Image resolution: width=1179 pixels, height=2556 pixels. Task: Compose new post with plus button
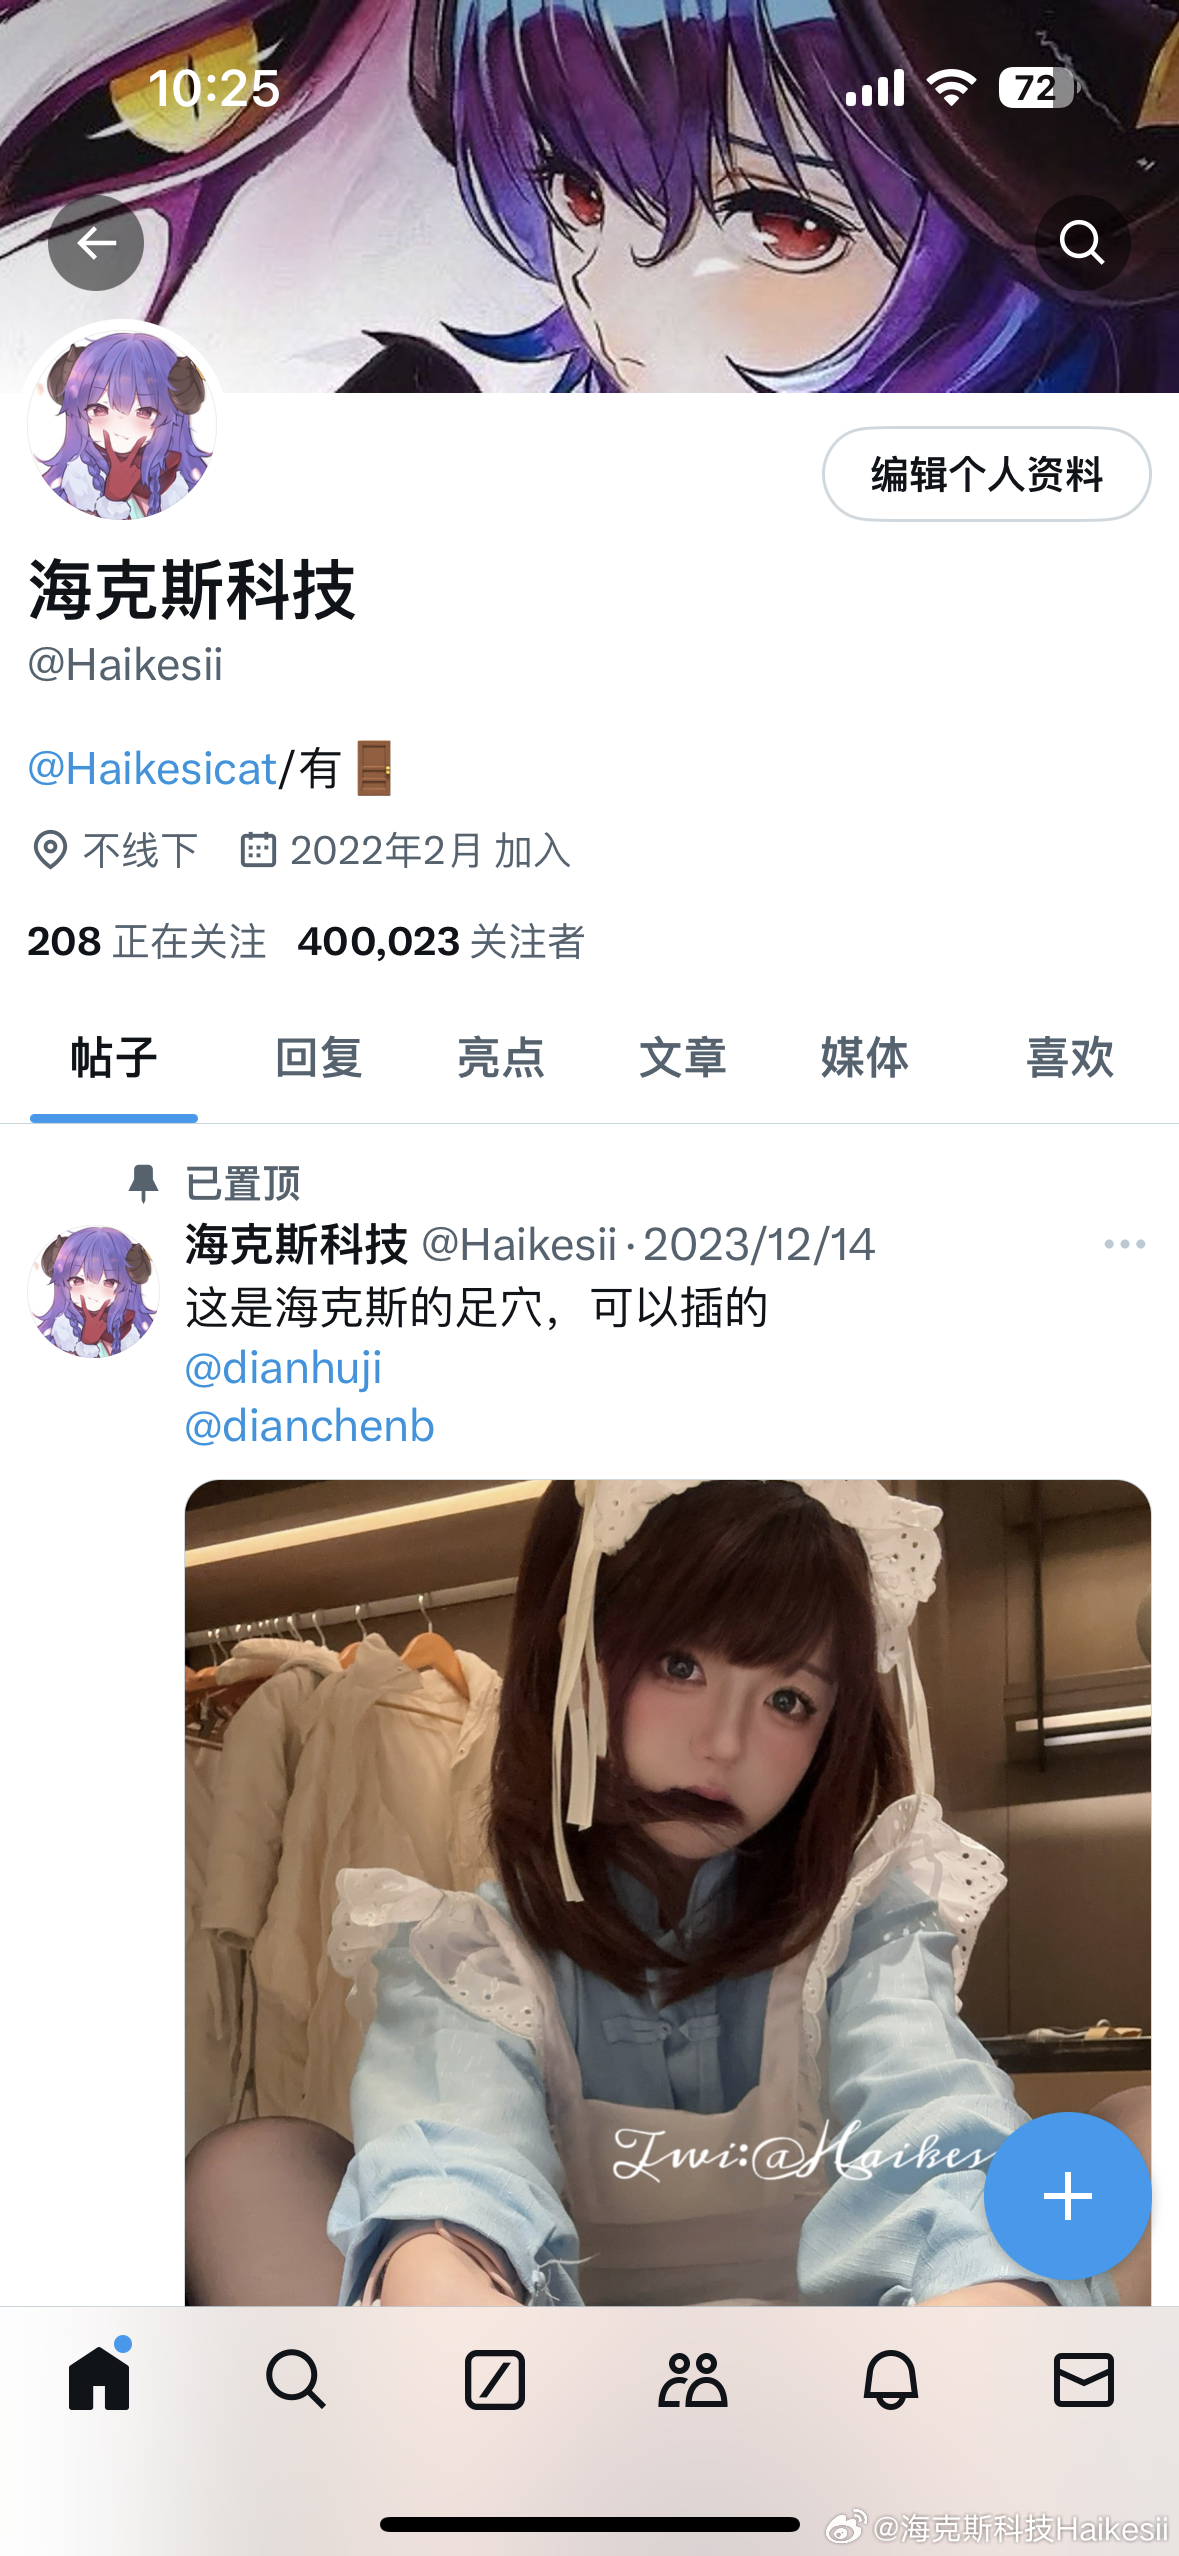pyautogui.click(x=1067, y=2196)
